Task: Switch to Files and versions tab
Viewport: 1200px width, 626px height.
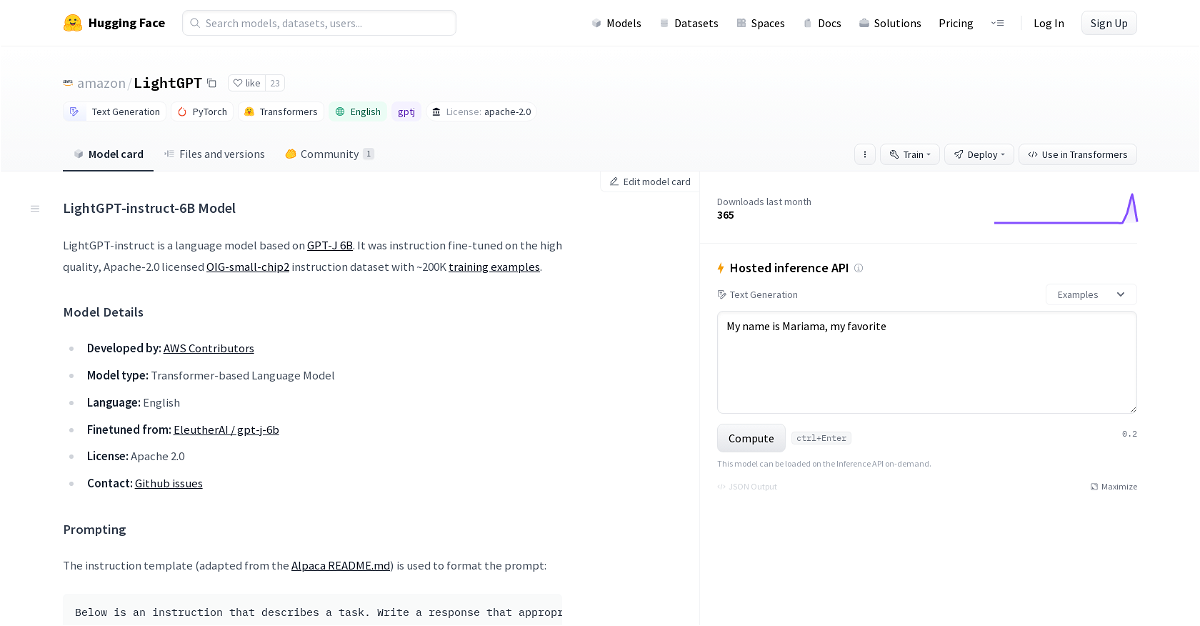Action: pos(214,154)
